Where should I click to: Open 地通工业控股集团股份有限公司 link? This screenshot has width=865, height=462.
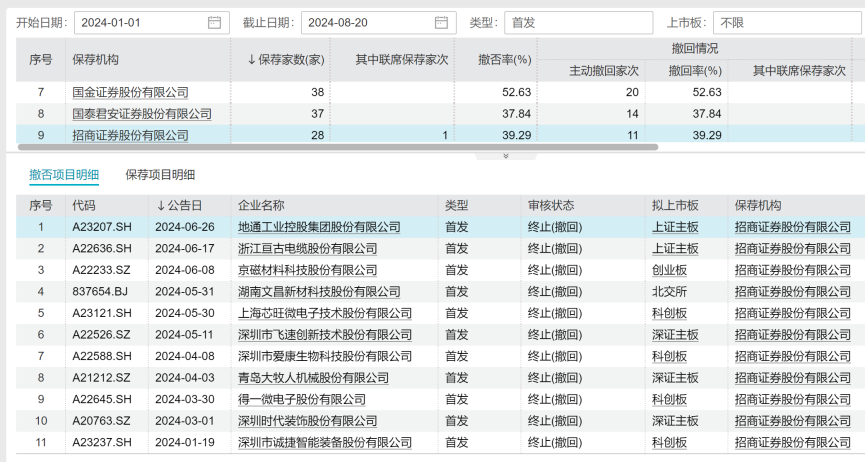coord(319,227)
